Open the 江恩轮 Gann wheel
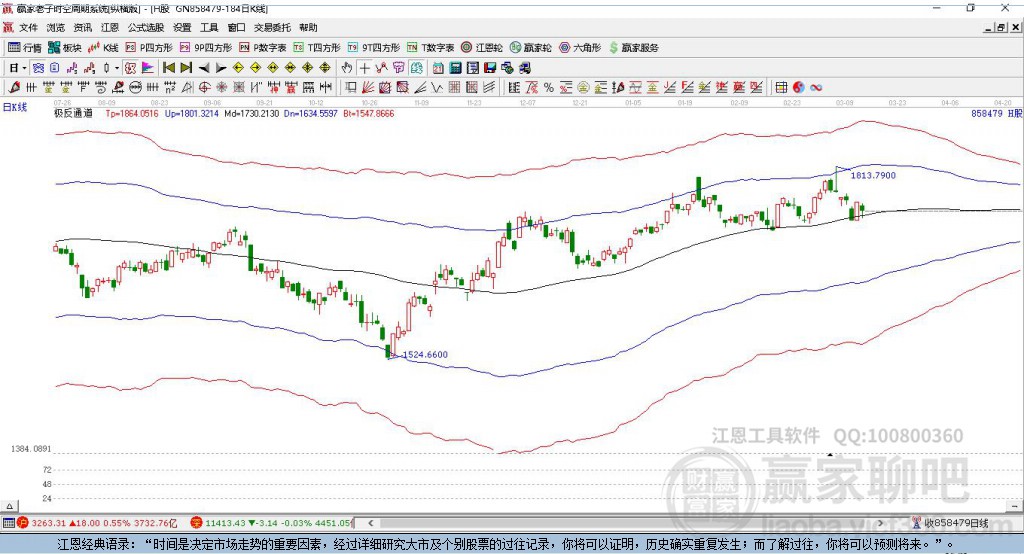Viewport: 1024px width, 554px height. click(x=482, y=48)
